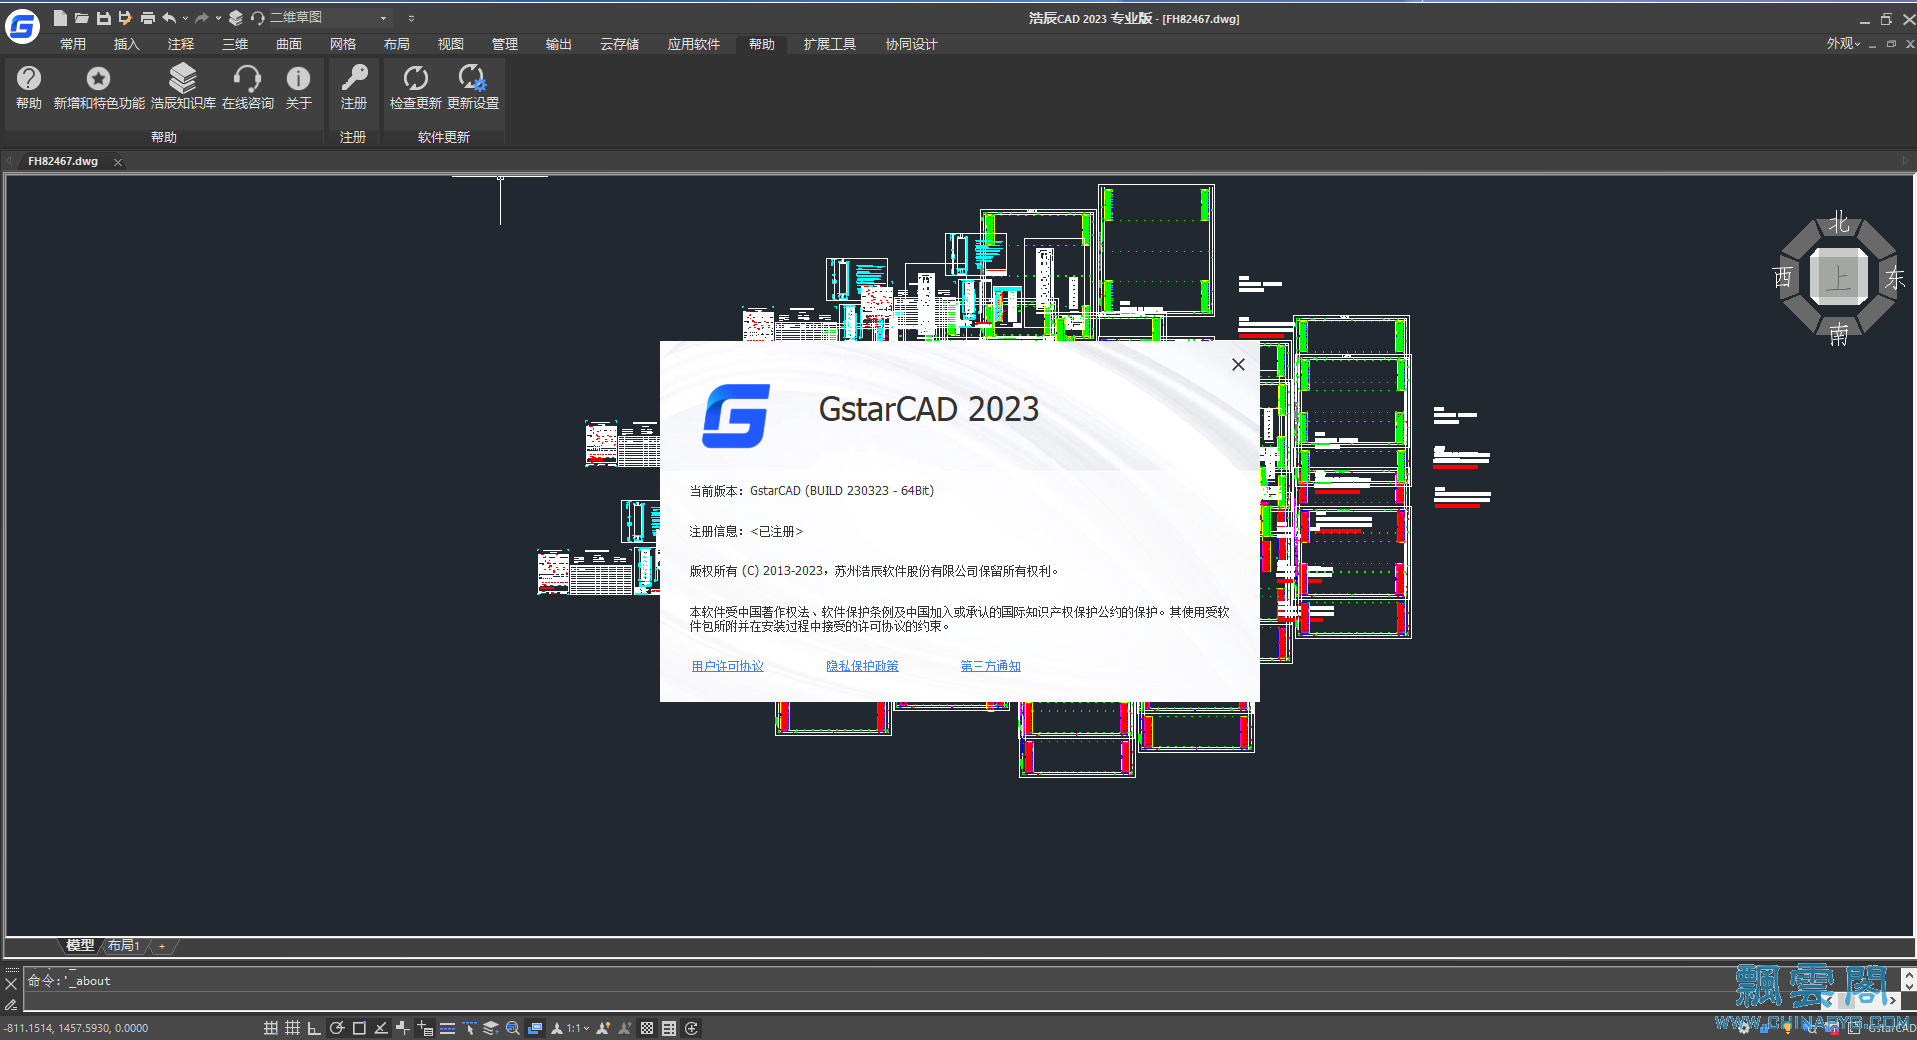Viewport: 1917px width, 1040px height.
Task: Click the 南 direction on view cube
Action: pyautogui.click(x=1839, y=334)
